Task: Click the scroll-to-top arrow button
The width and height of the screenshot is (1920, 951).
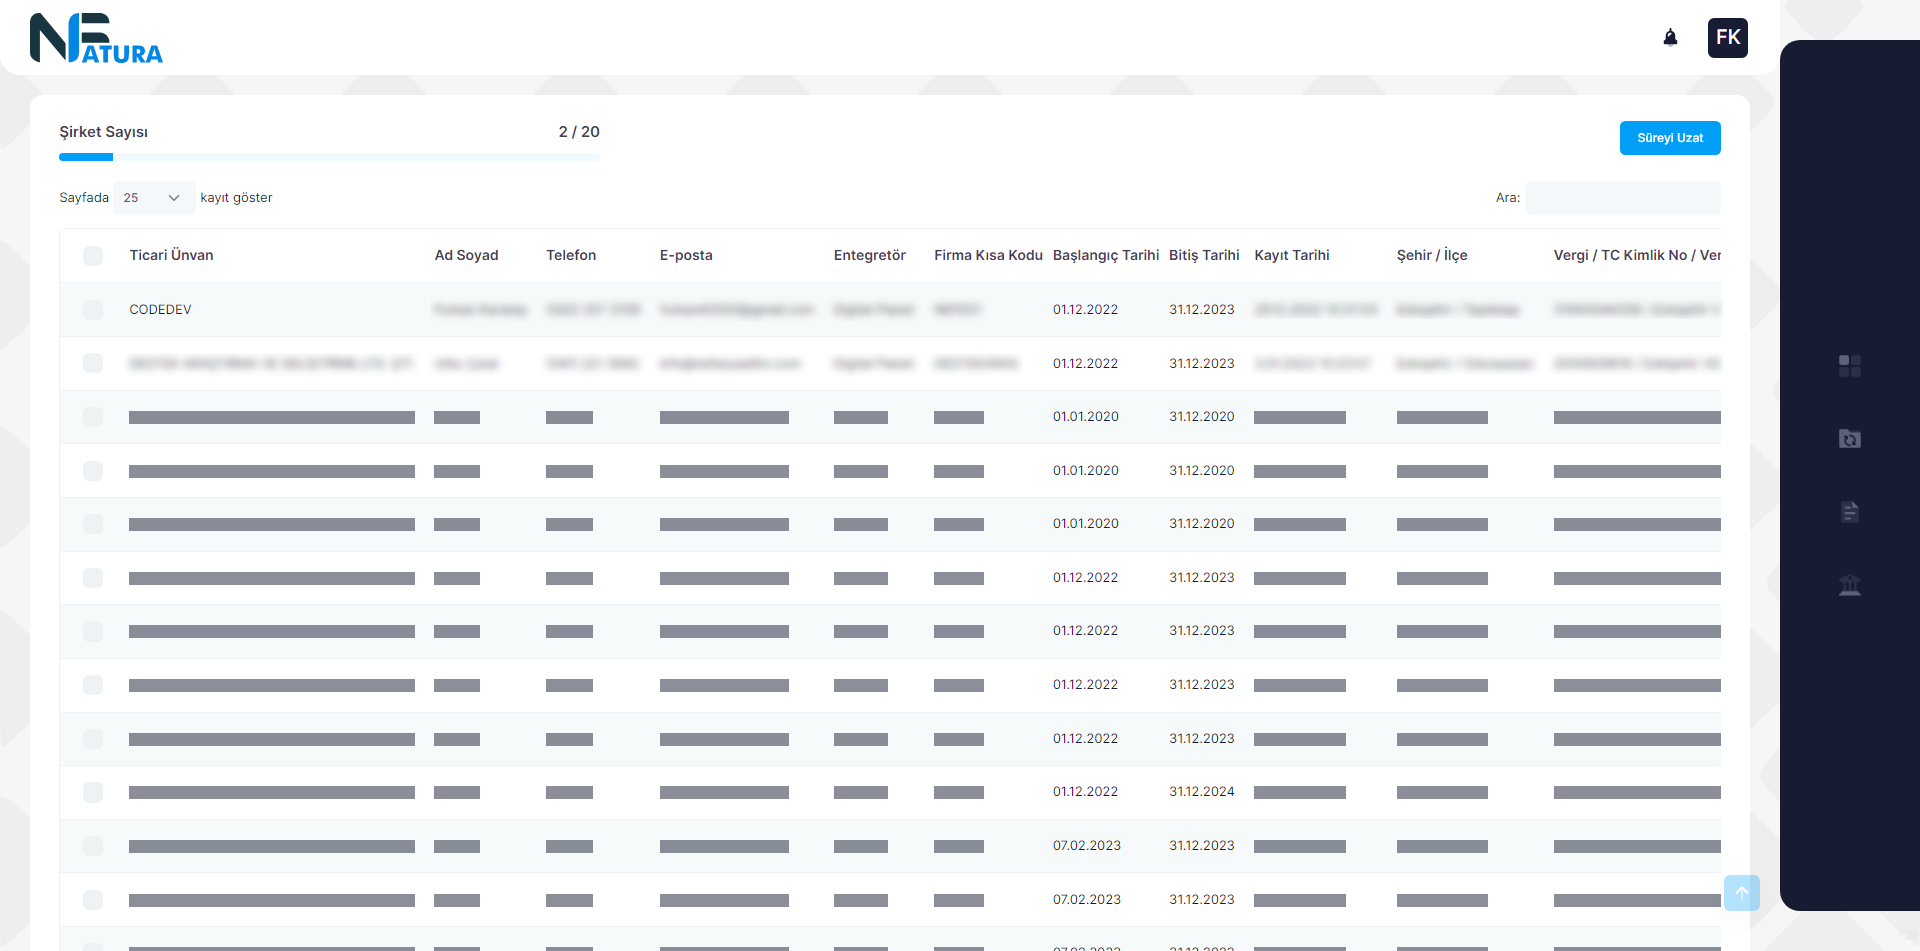Action: 1741,893
